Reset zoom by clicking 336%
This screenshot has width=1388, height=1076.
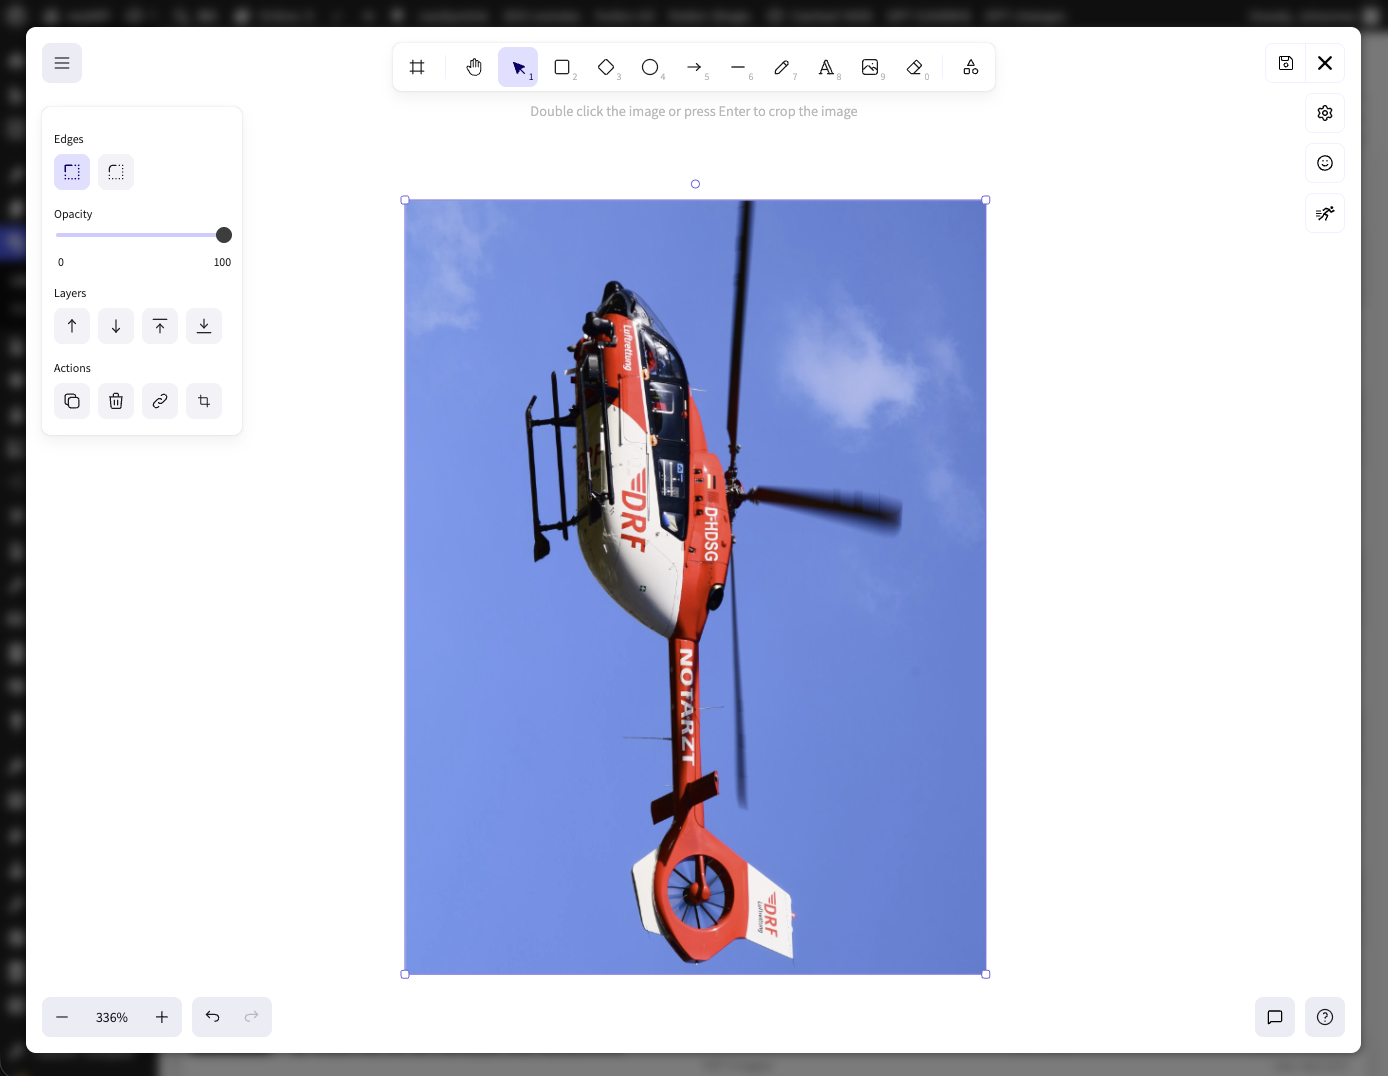pyautogui.click(x=112, y=1017)
